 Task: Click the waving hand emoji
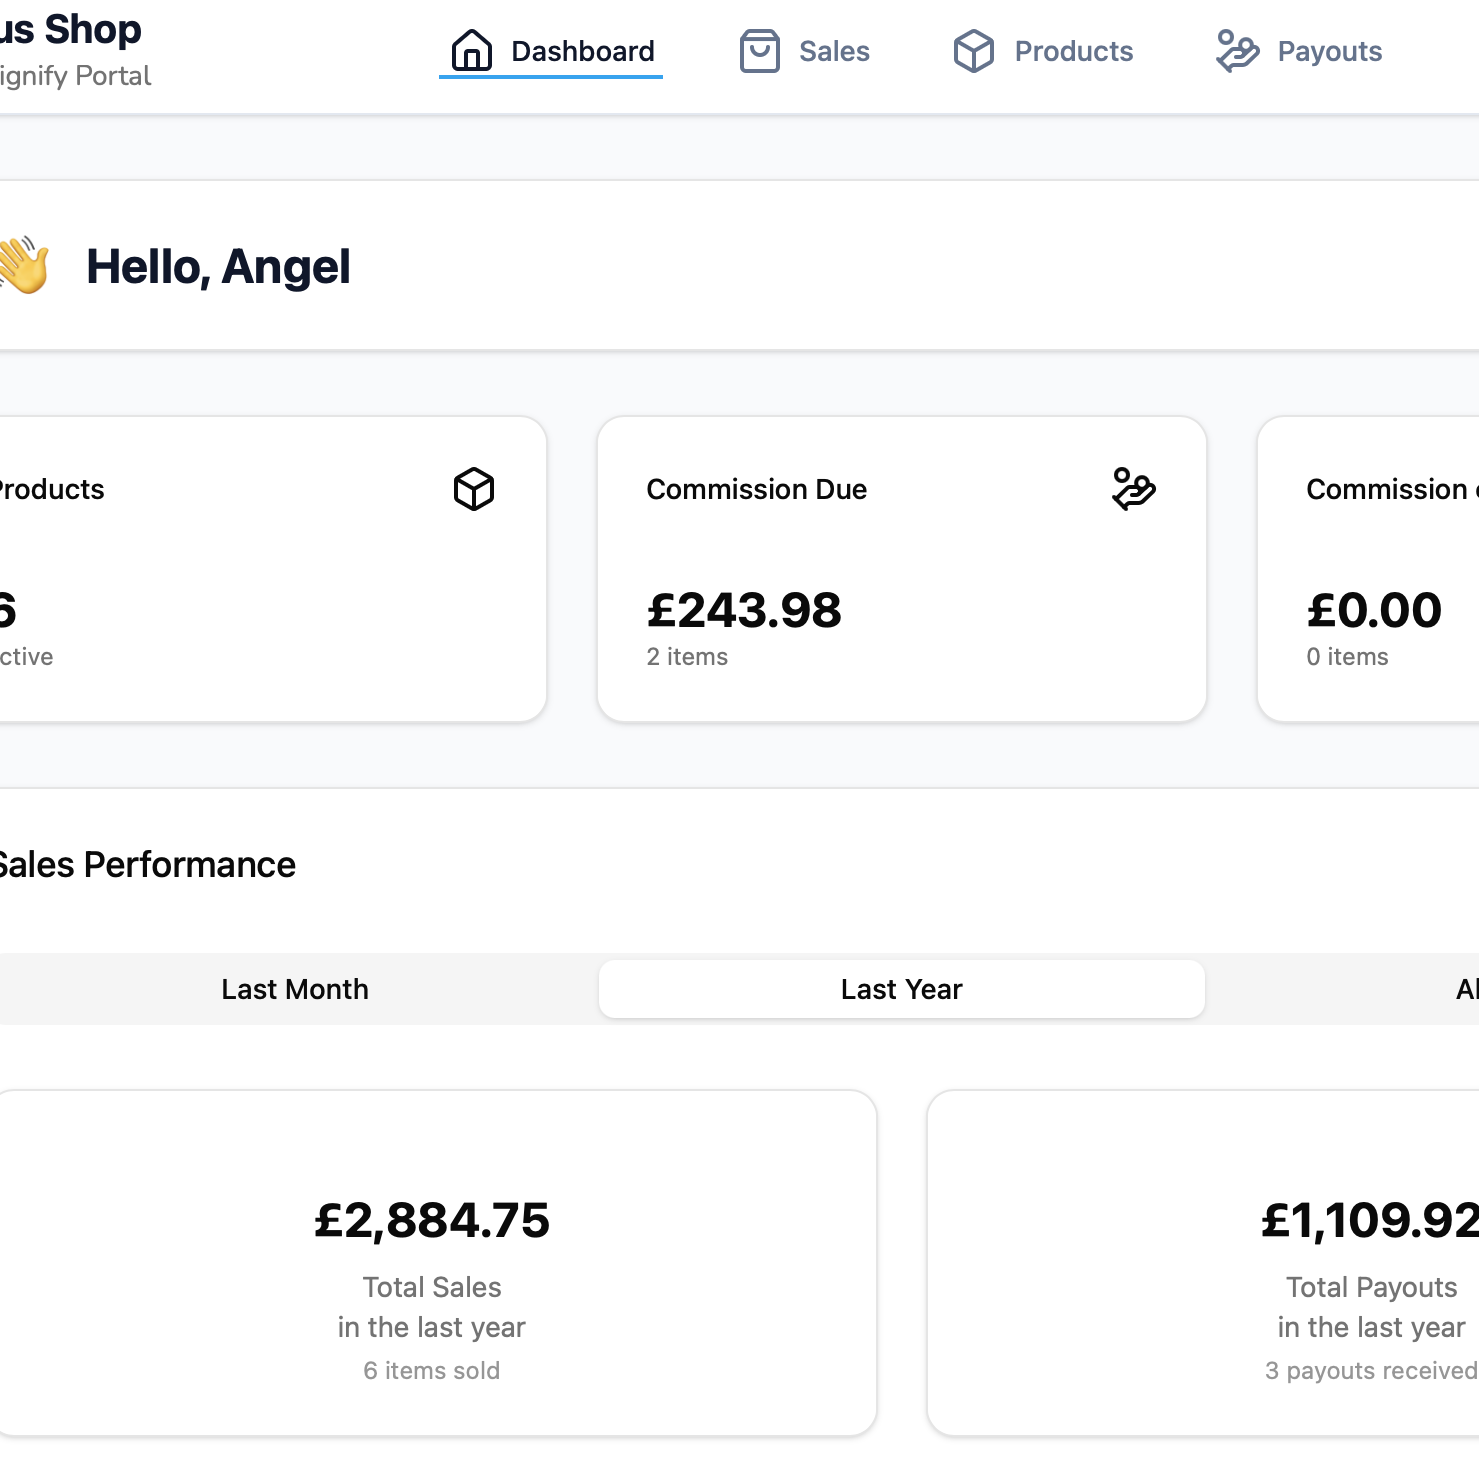[24, 266]
